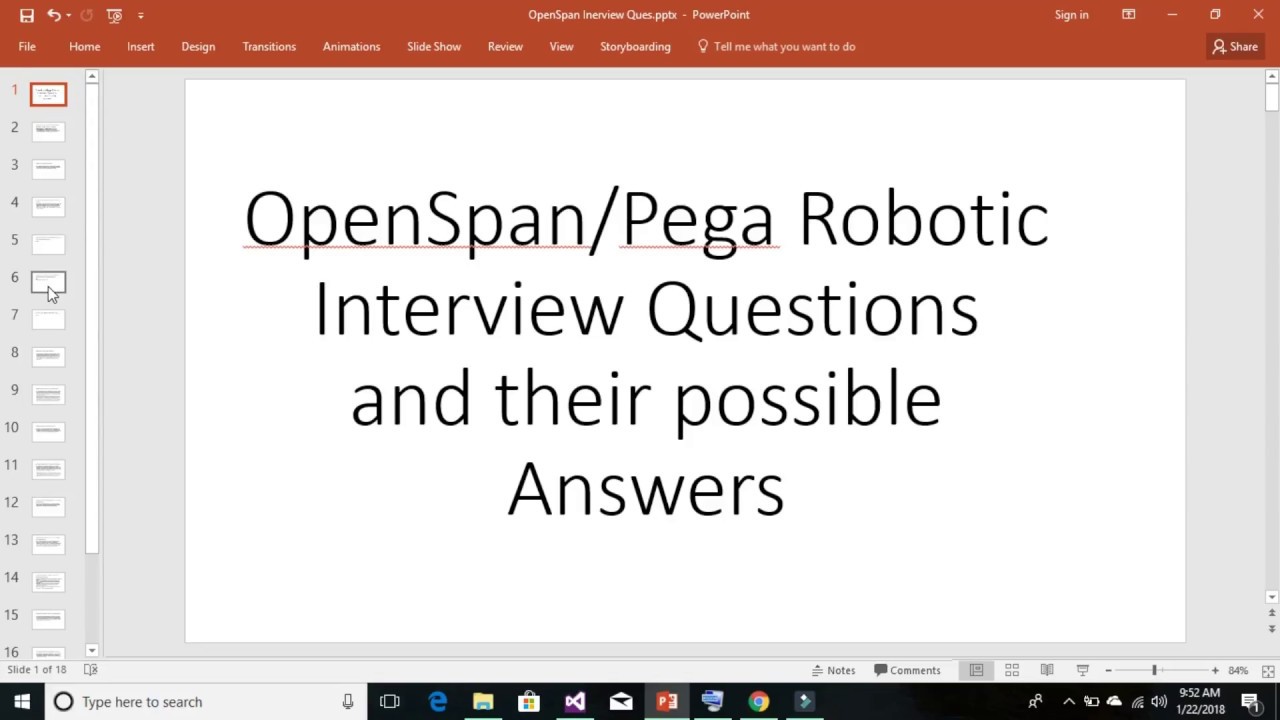Open the Animations ribbon tab

tap(351, 46)
